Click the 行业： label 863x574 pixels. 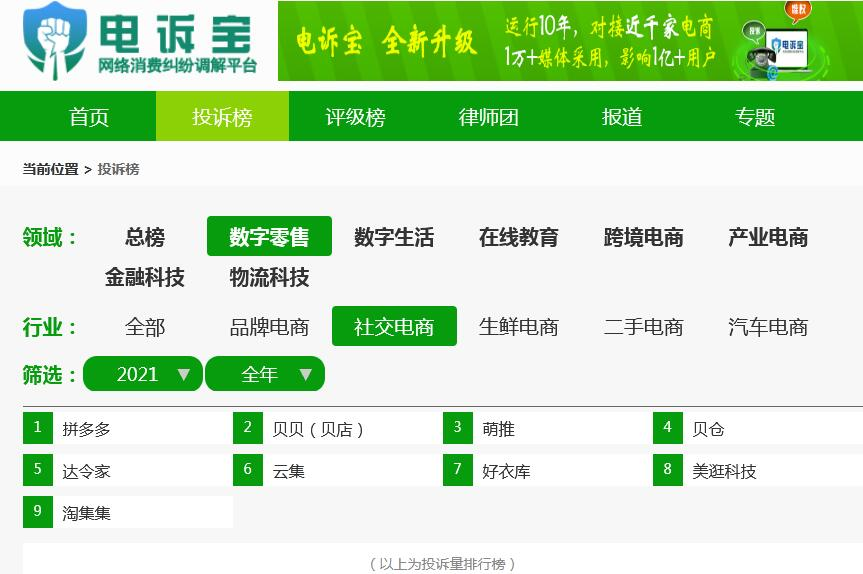50,327
